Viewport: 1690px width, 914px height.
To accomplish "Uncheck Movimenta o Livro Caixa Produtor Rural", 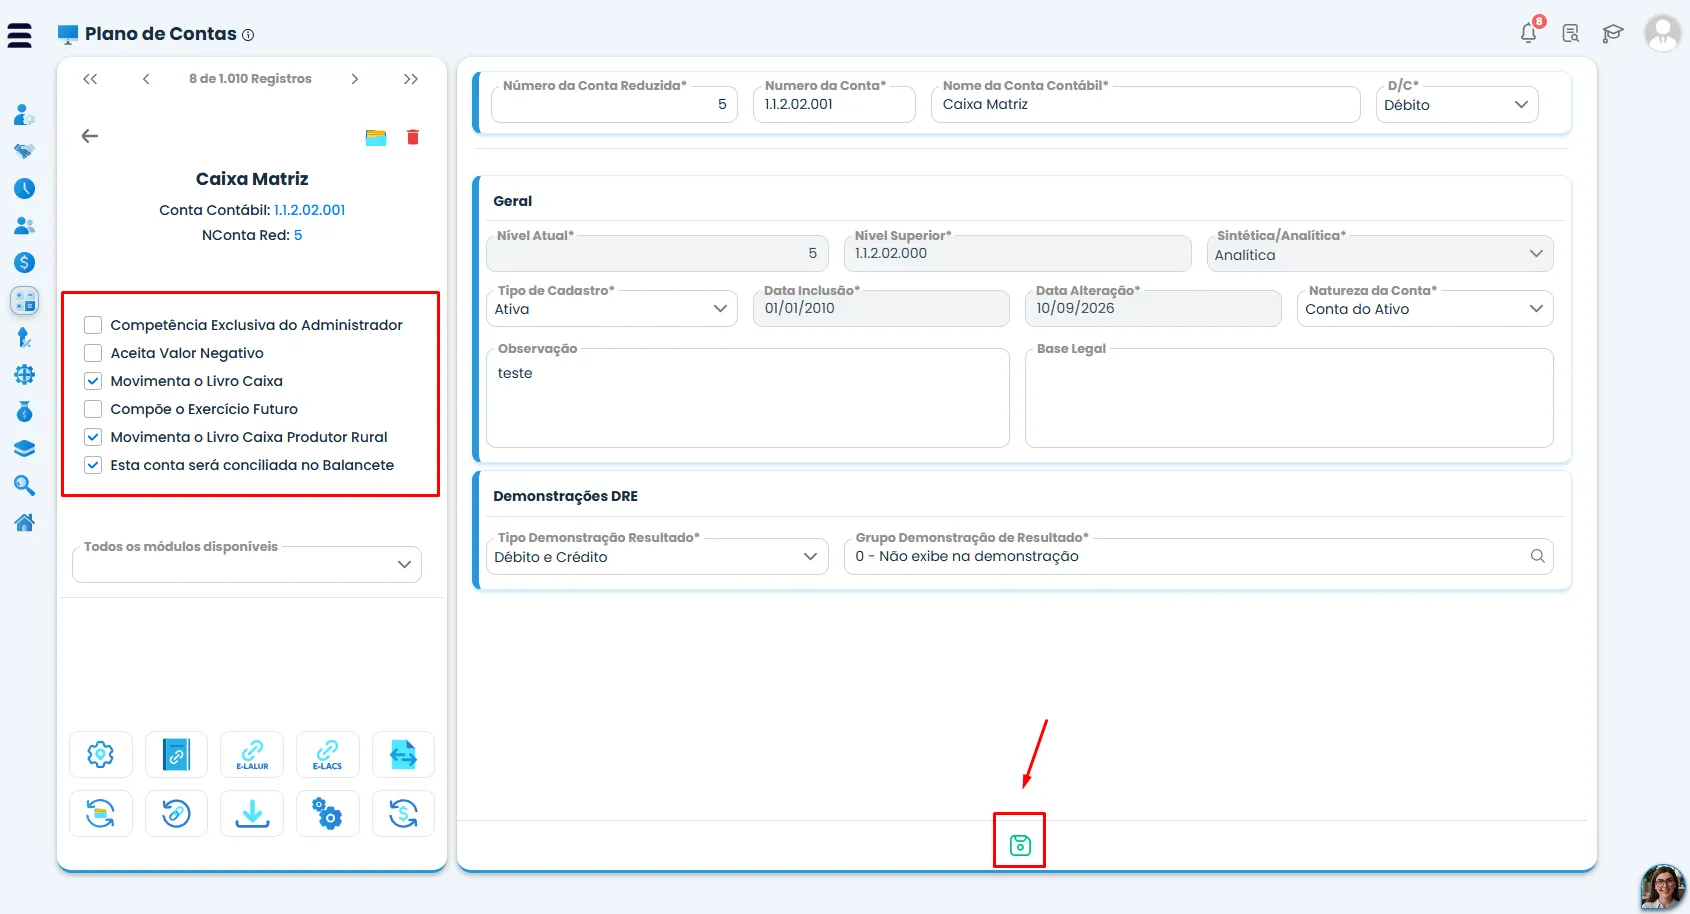I will (93, 437).
